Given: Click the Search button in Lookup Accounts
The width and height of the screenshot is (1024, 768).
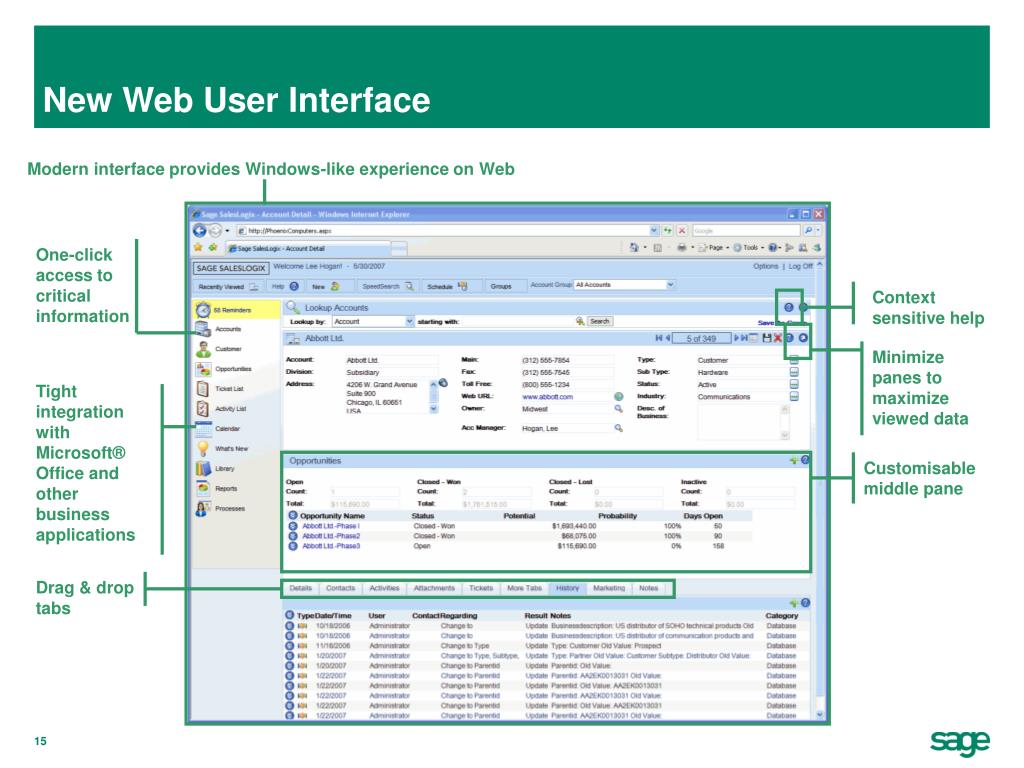Looking at the screenshot, I should [600, 321].
